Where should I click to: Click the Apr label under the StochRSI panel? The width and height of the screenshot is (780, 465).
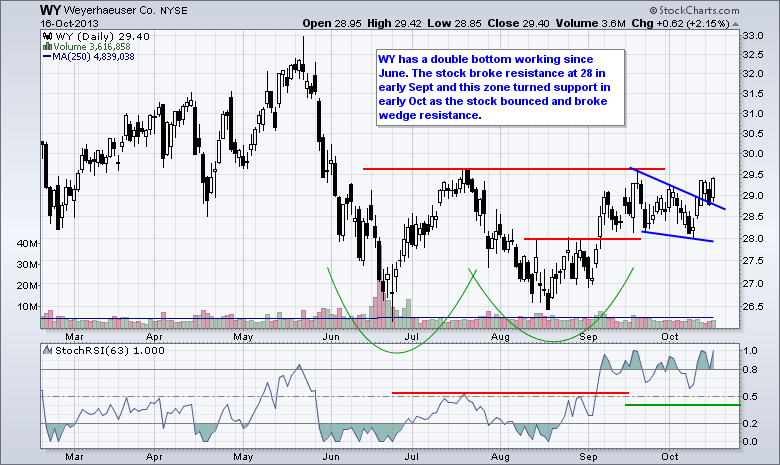(155, 457)
